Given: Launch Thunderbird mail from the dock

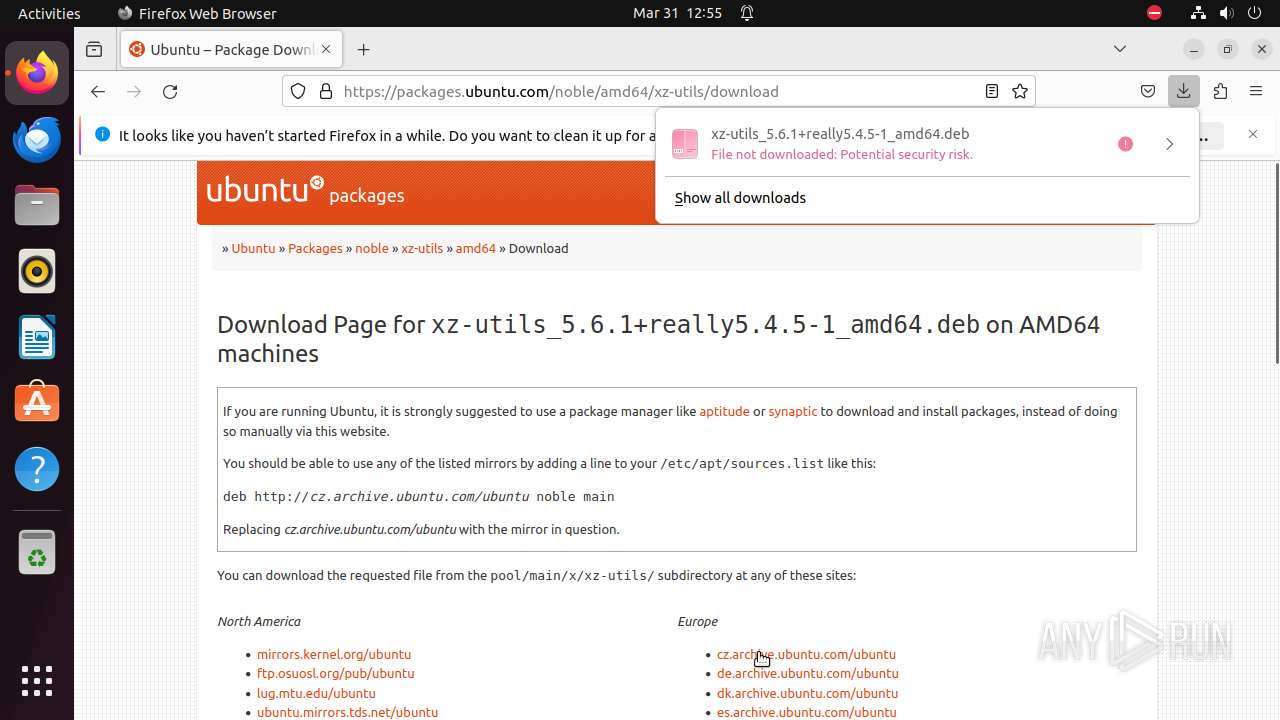Looking at the screenshot, I should [x=37, y=139].
